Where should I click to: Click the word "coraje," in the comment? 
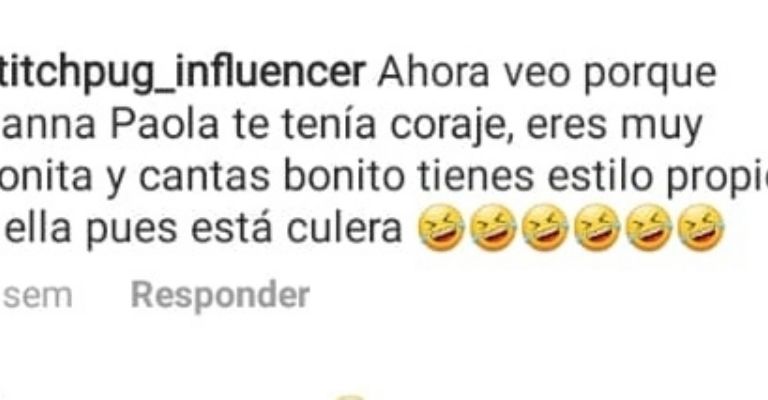pos(452,127)
